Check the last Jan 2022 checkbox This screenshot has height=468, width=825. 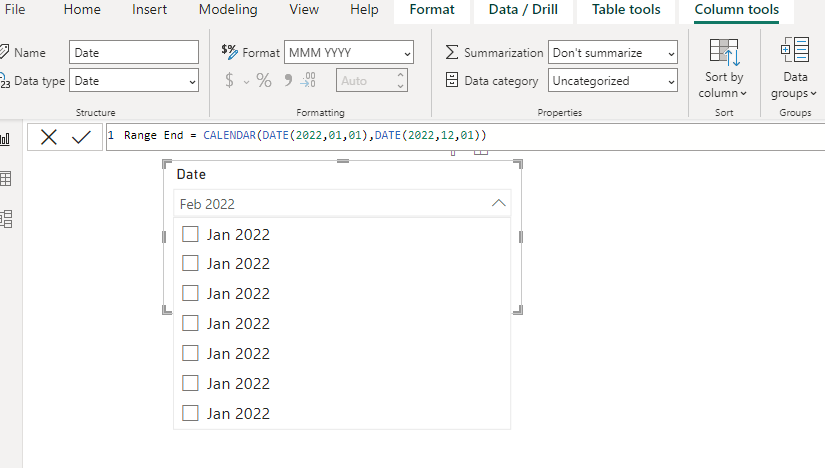pyautogui.click(x=190, y=413)
